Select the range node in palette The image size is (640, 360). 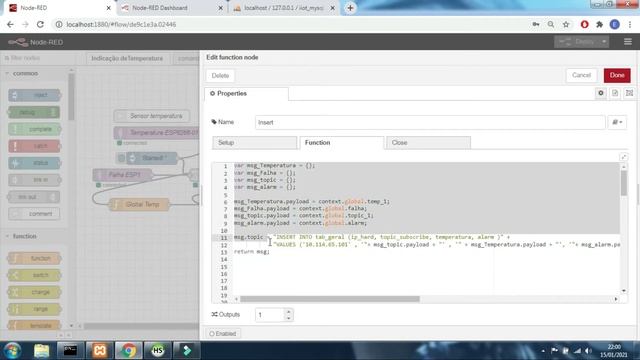coord(35,309)
